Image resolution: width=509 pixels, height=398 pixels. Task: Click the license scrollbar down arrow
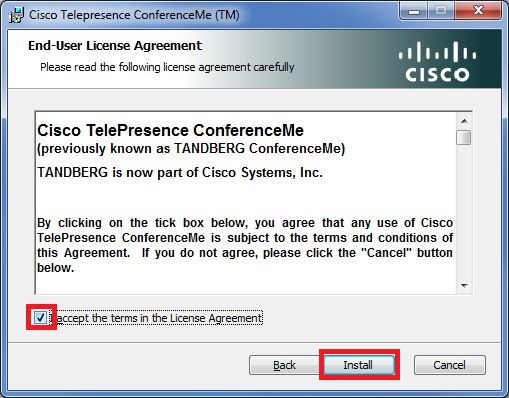464,285
